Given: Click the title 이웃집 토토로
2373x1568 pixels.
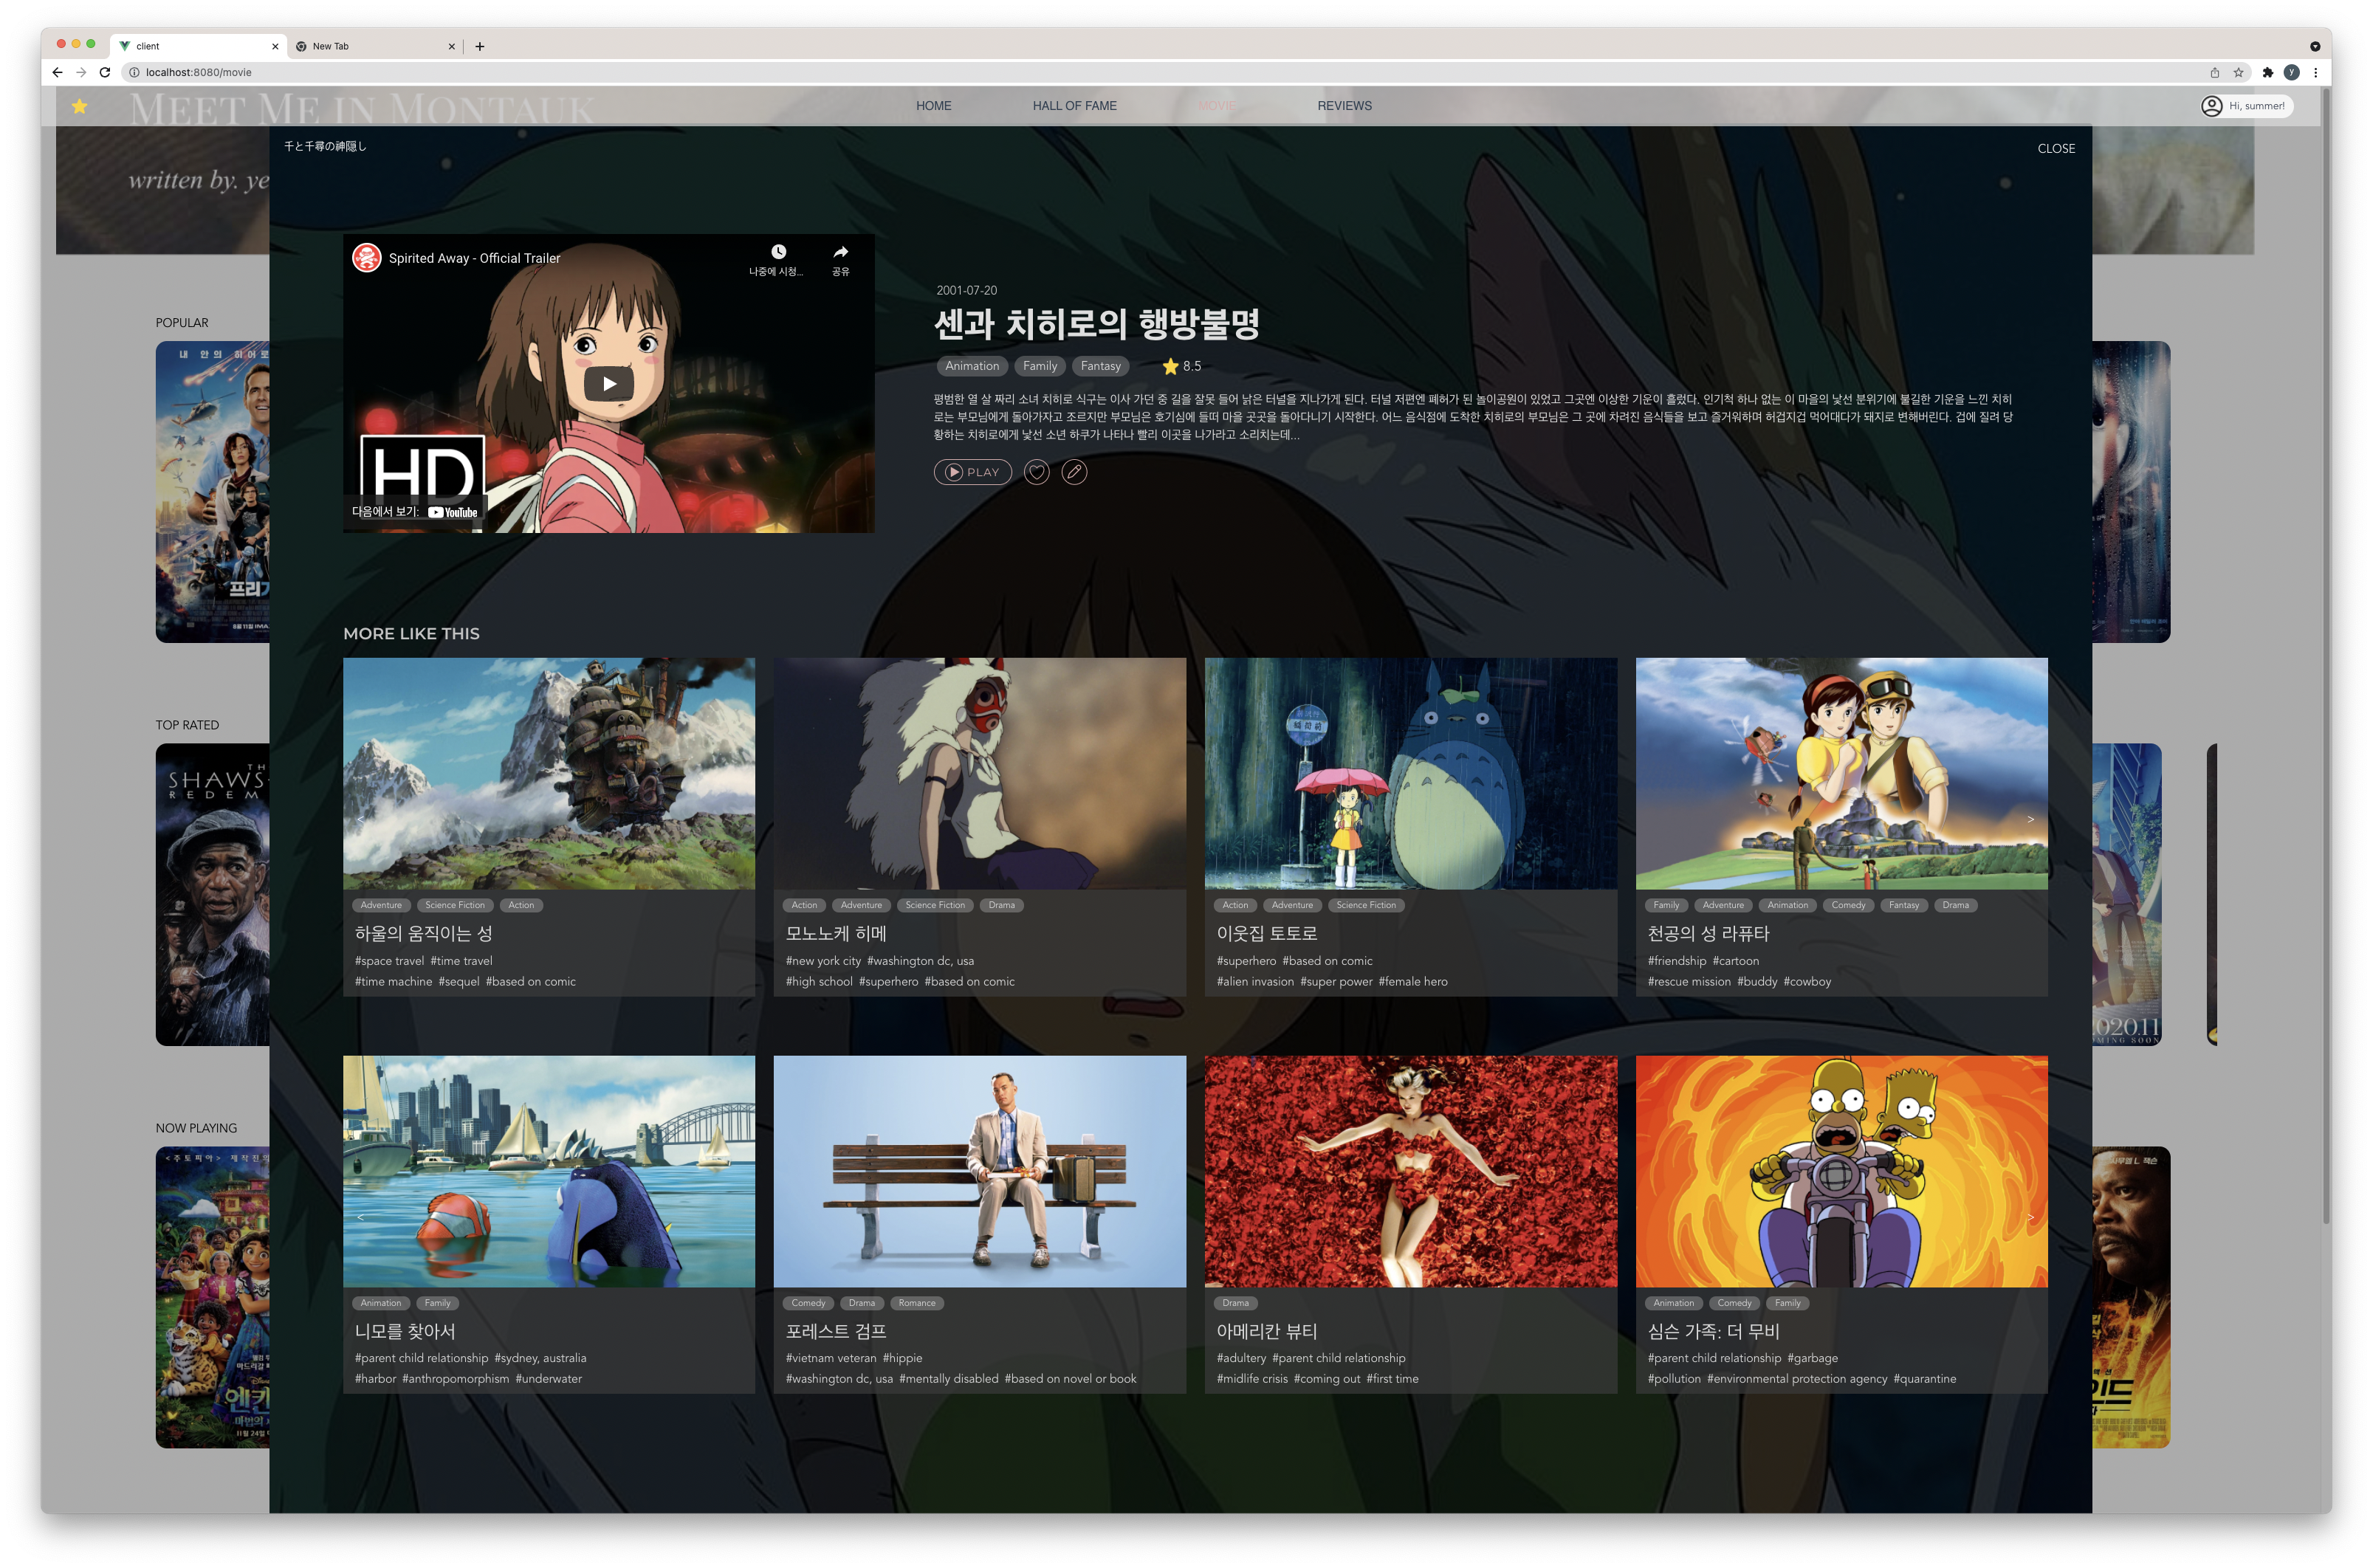Looking at the screenshot, I should [1266, 933].
